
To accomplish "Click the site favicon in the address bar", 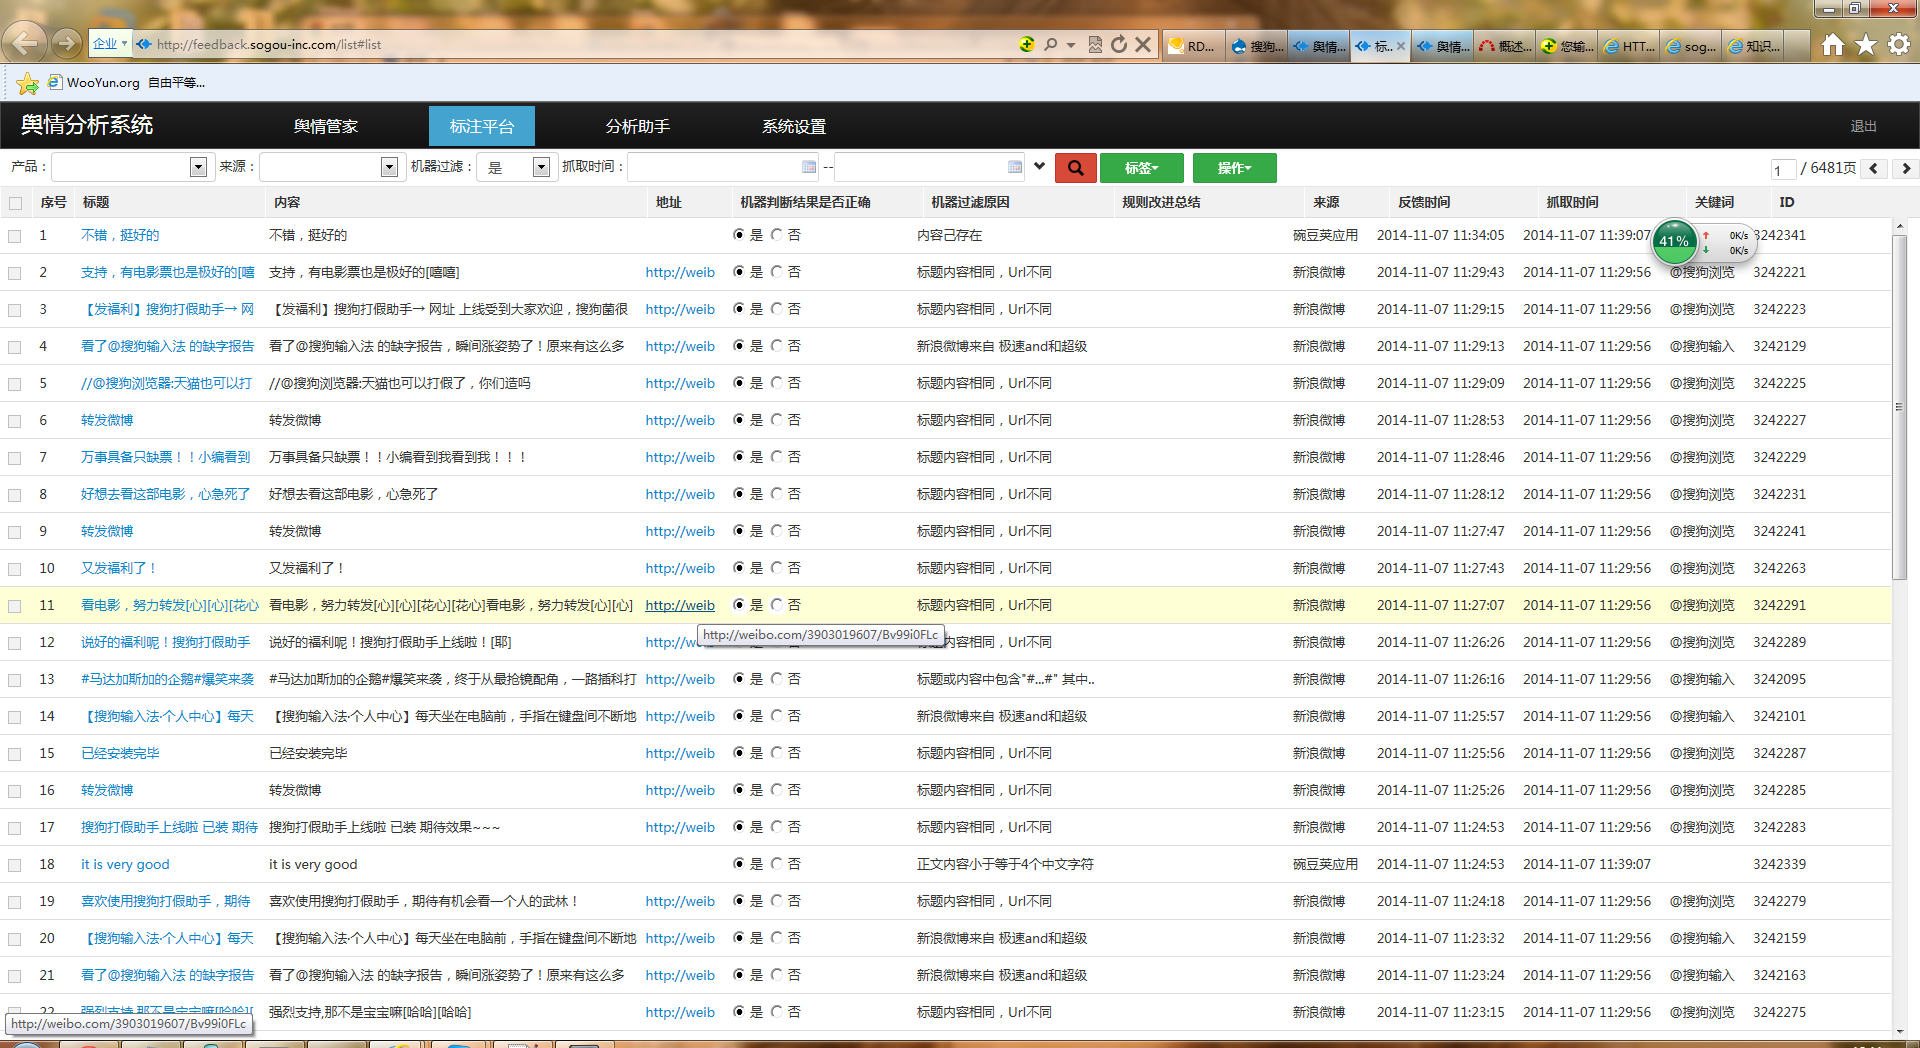I will coord(144,44).
